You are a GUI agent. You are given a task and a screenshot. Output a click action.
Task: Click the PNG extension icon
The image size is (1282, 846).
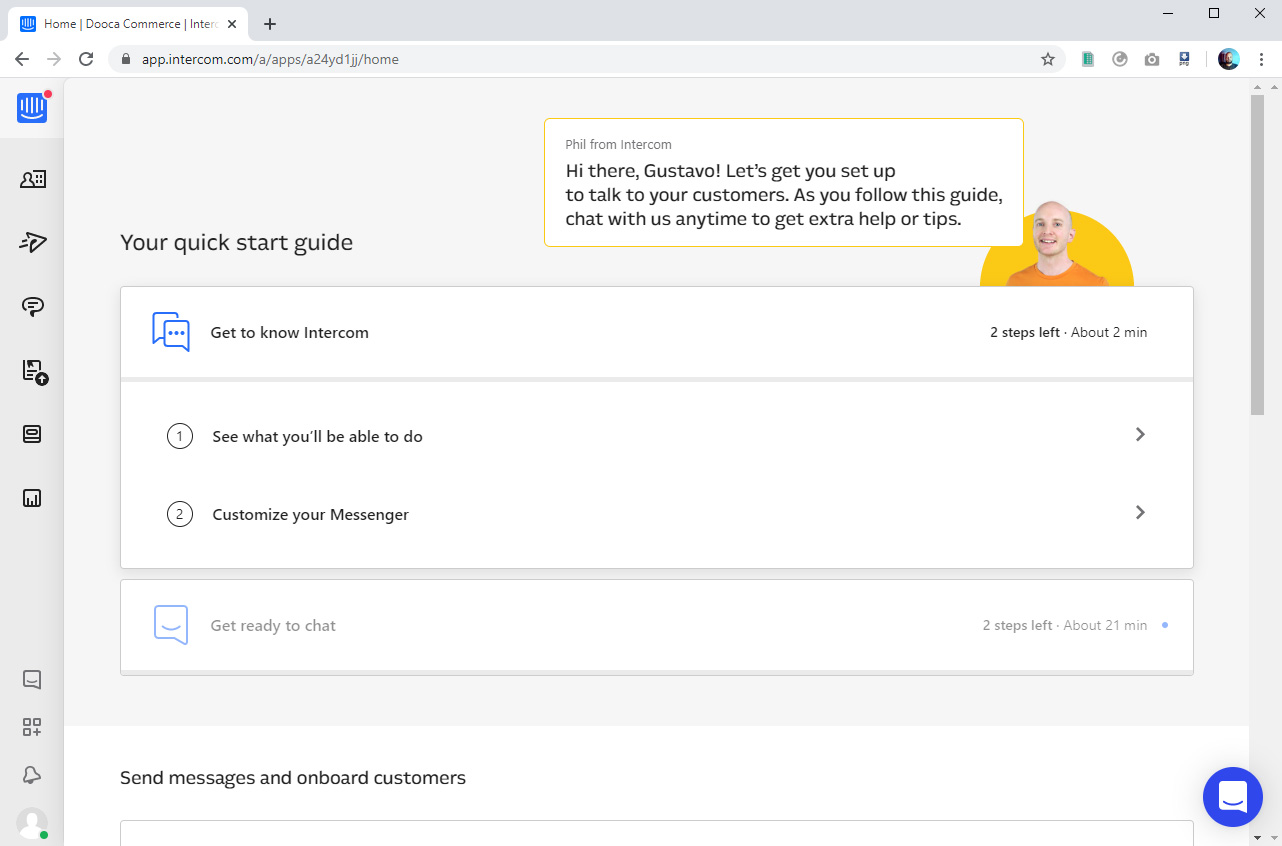tap(1184, 59)
